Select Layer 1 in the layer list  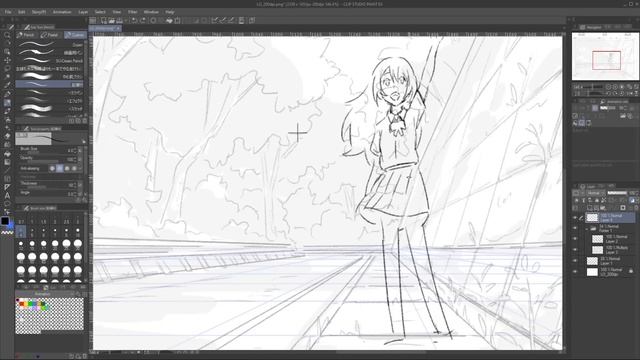pos(610,260)
